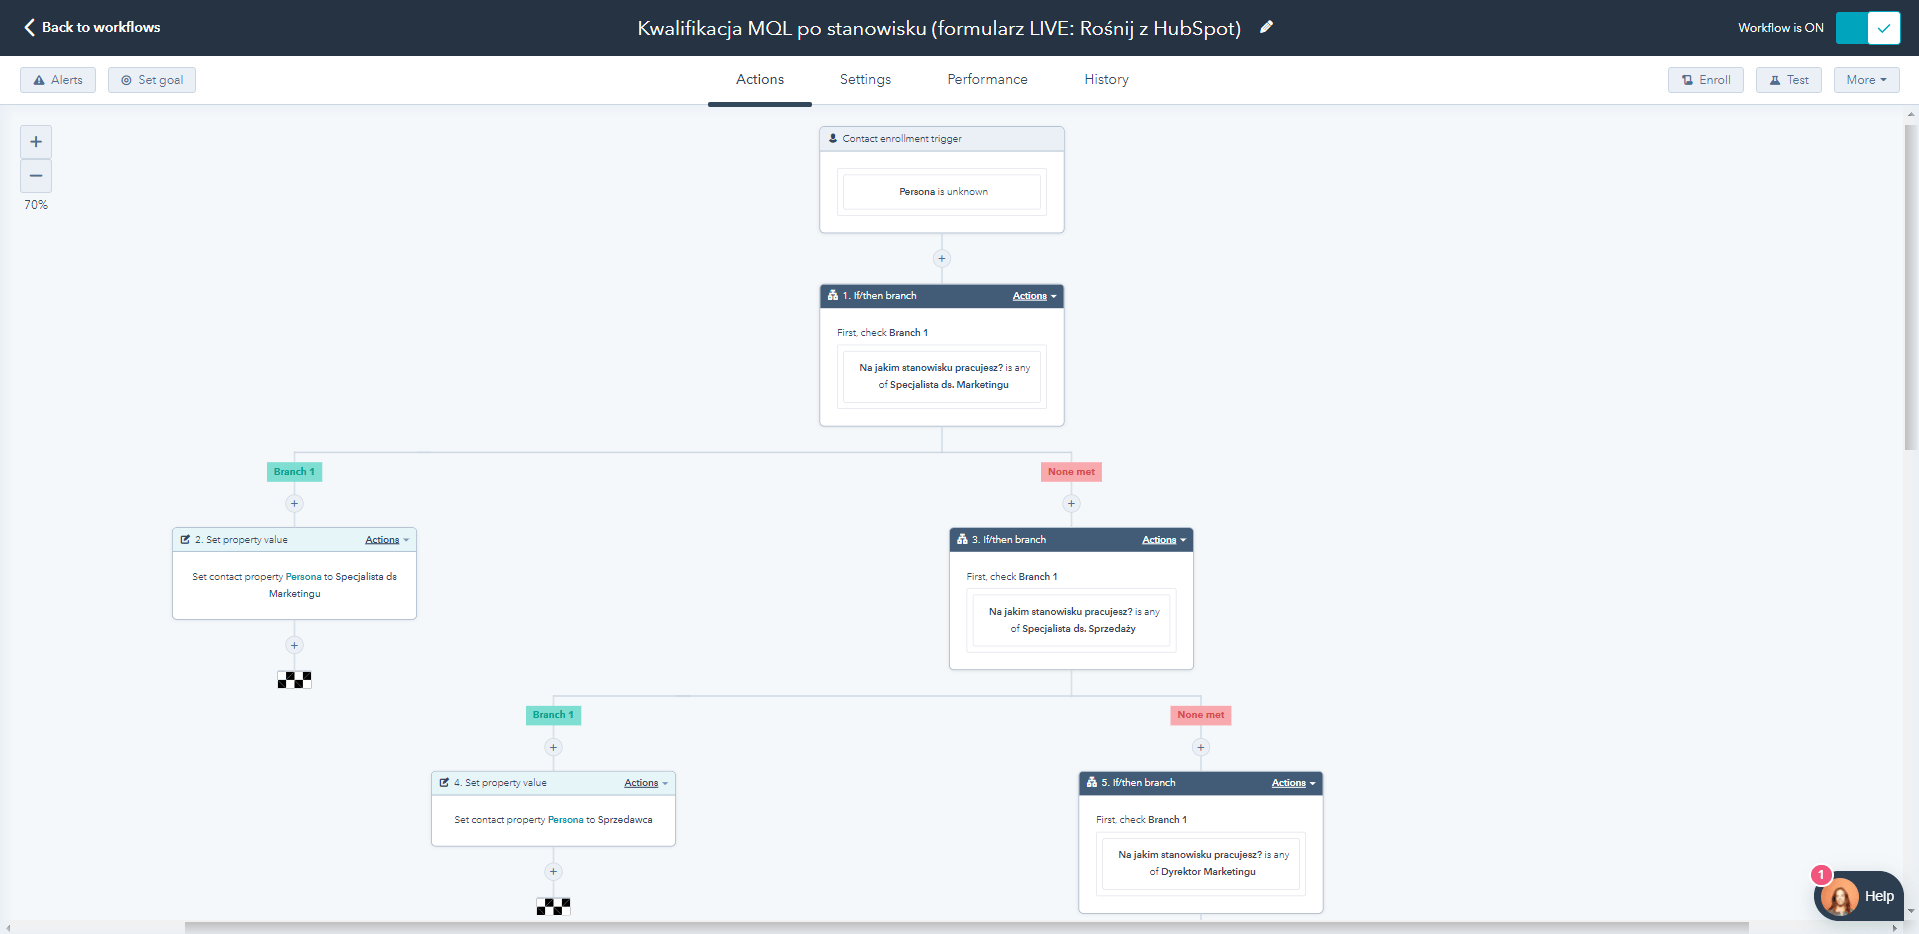Open Specjalista ds. Sprzedaży branch condition
Screen dimensions: 1919x934
(x=1072, y=620)
